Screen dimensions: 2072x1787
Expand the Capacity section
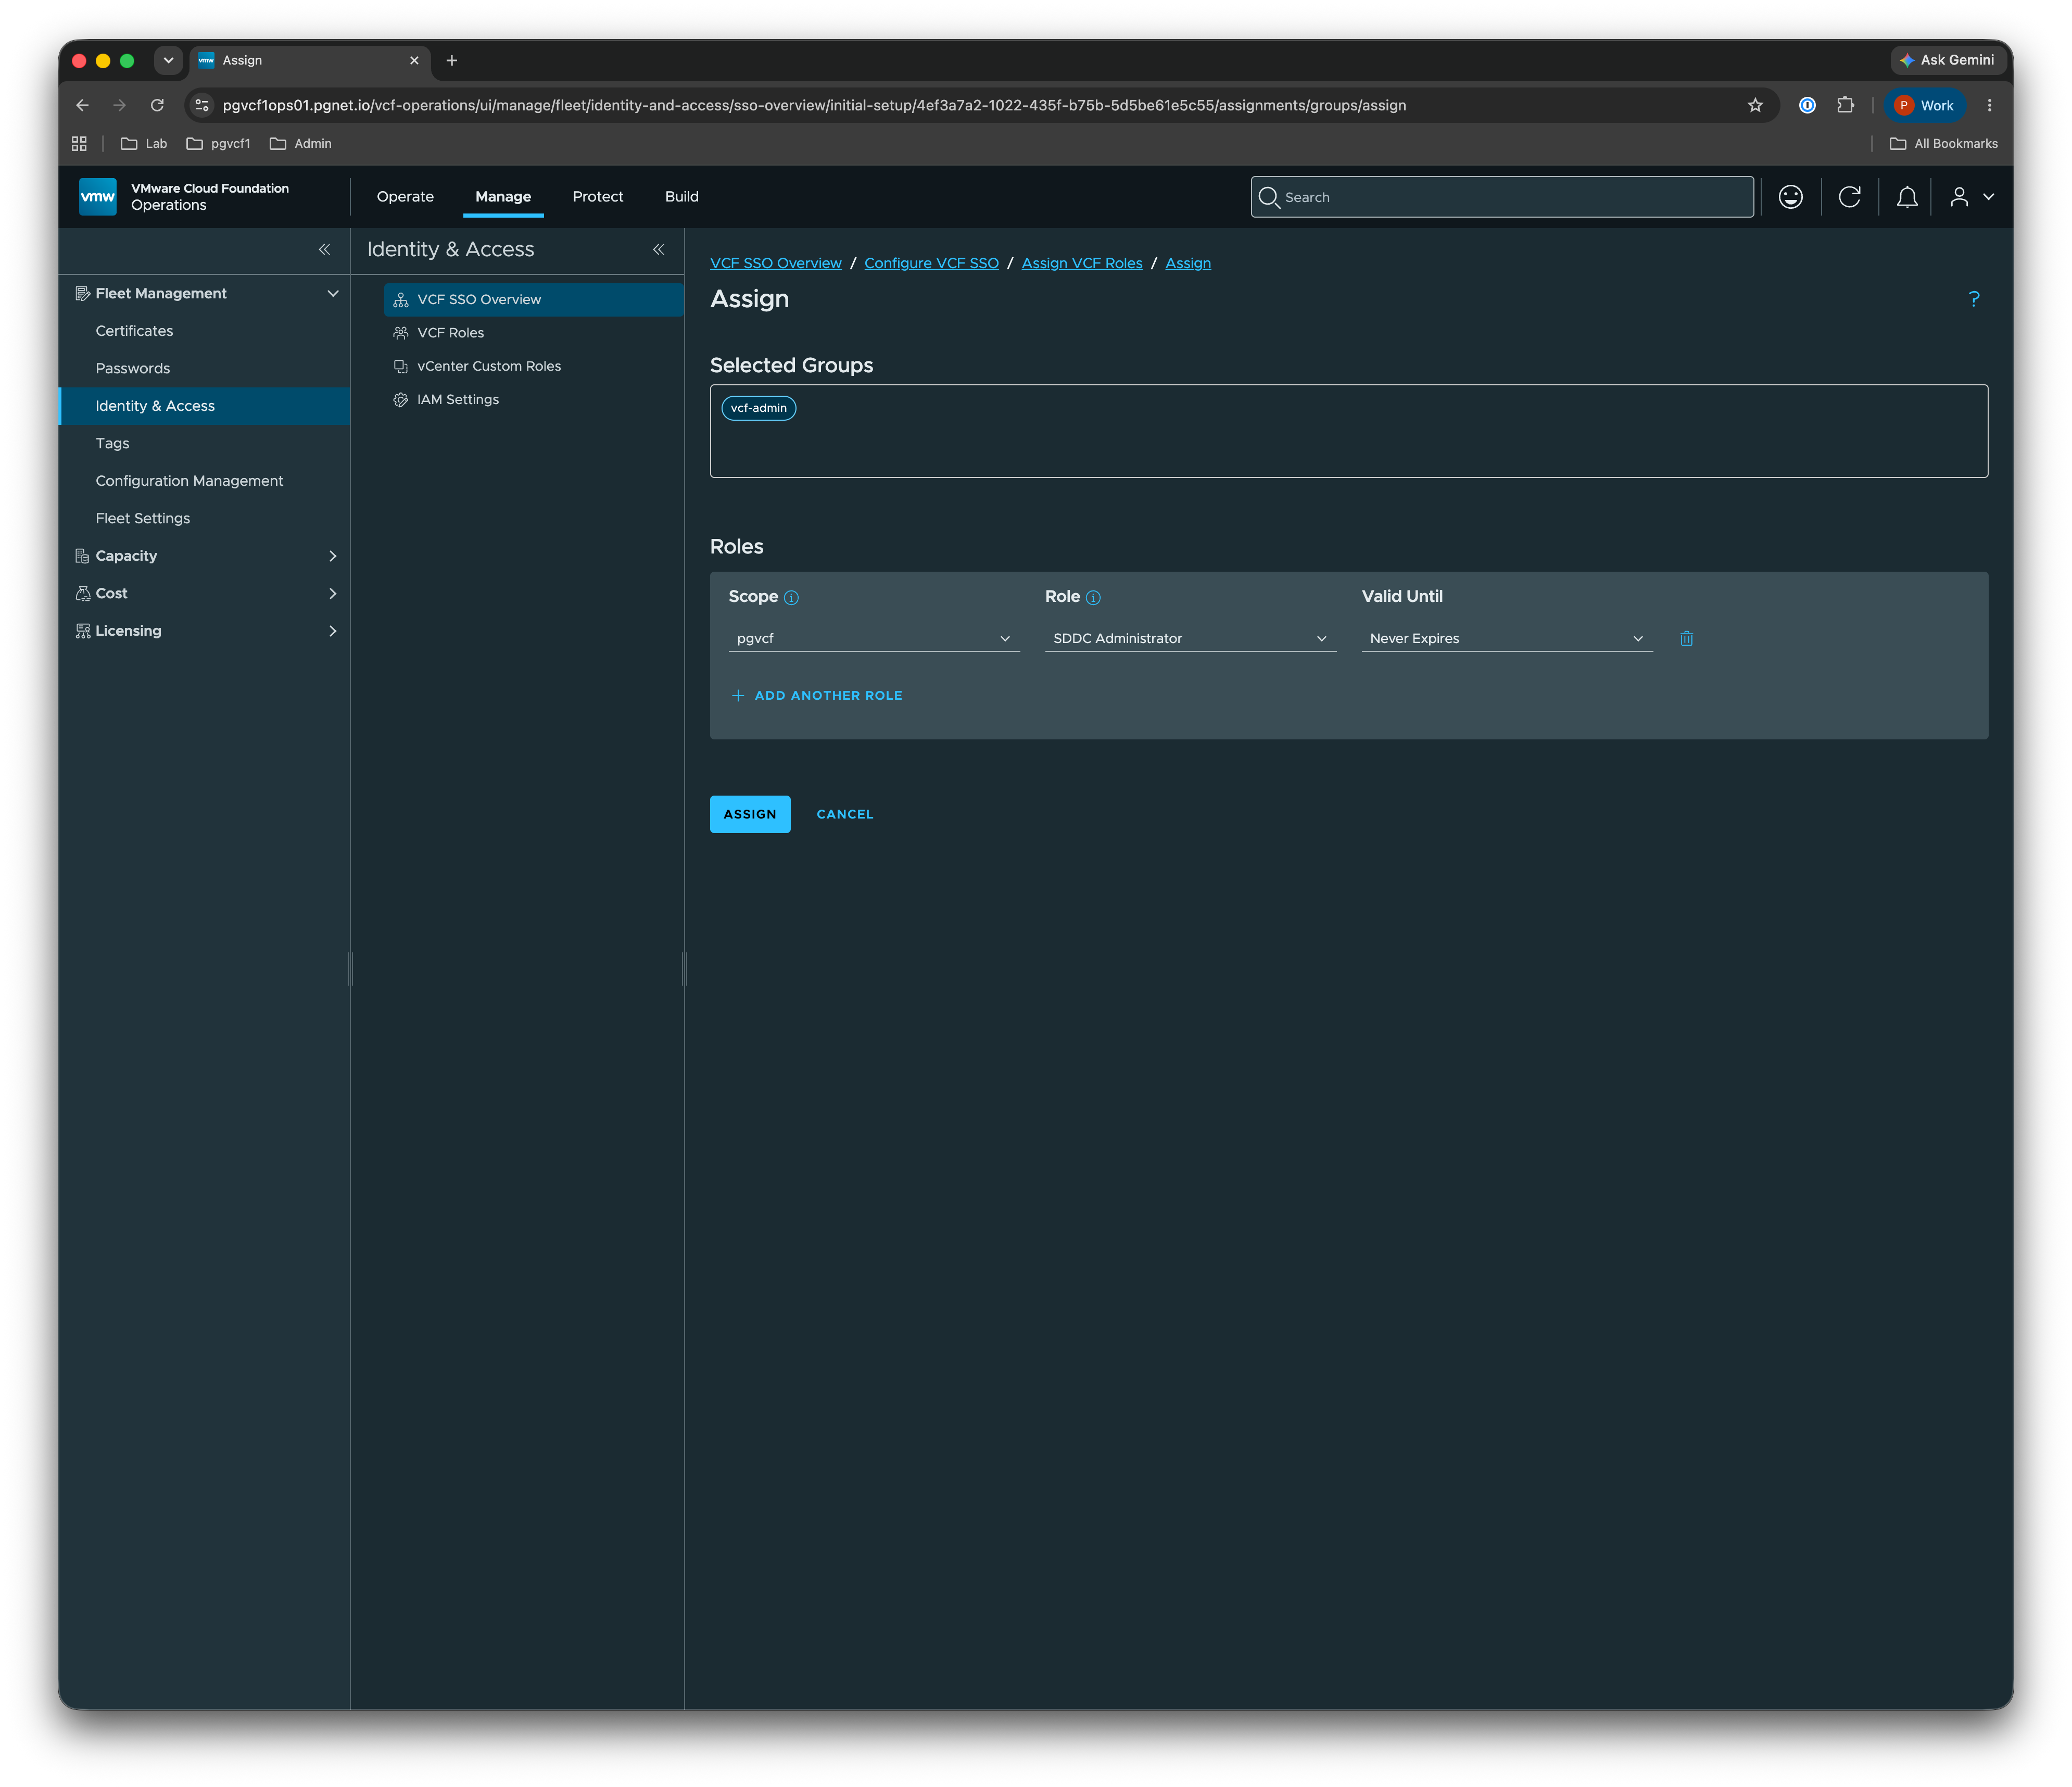pos(333,556)
